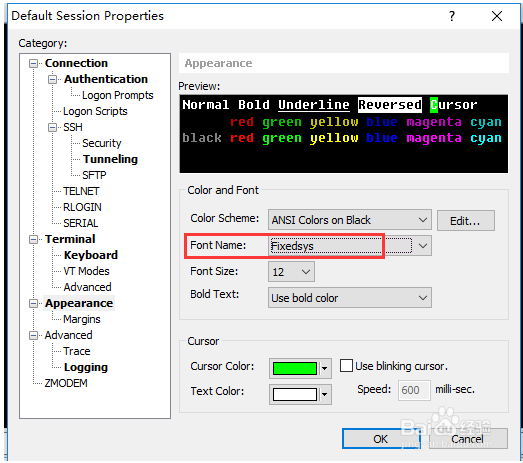Collapse the Advanced category node at root
The image size is (523, 463).
(33, 335)
